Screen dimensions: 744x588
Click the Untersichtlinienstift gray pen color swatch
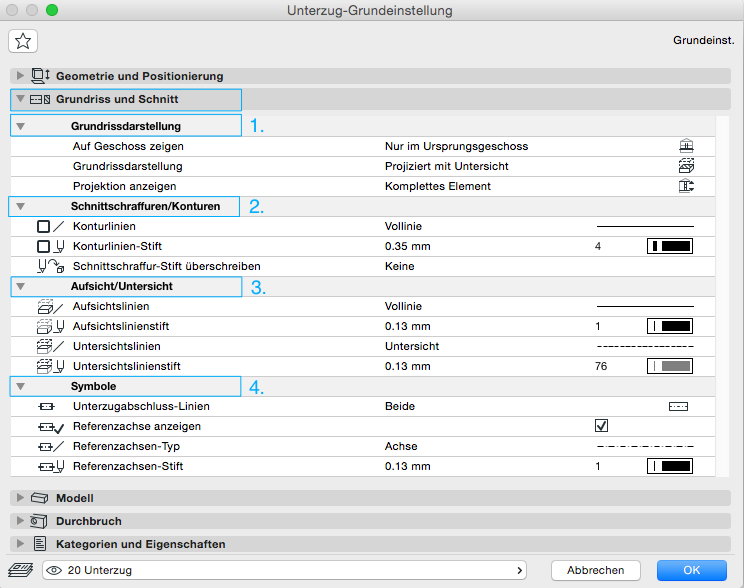point(670,366)
